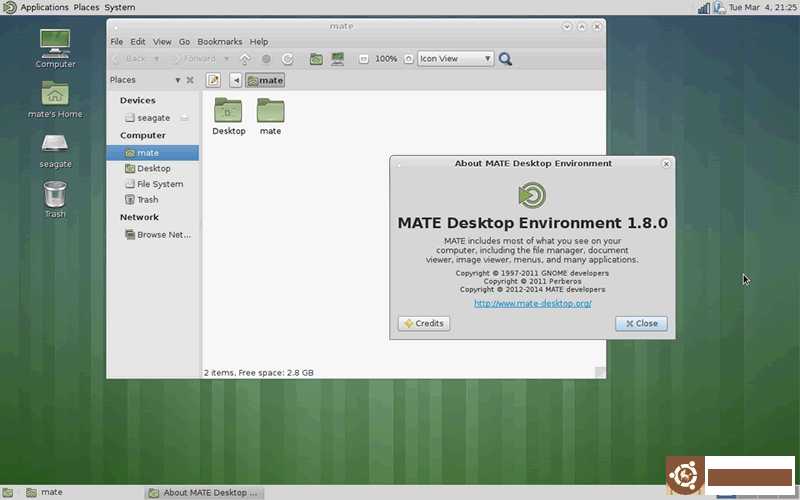Click the Up parent folder arrow
800x500 pixels.
point(245,59)
